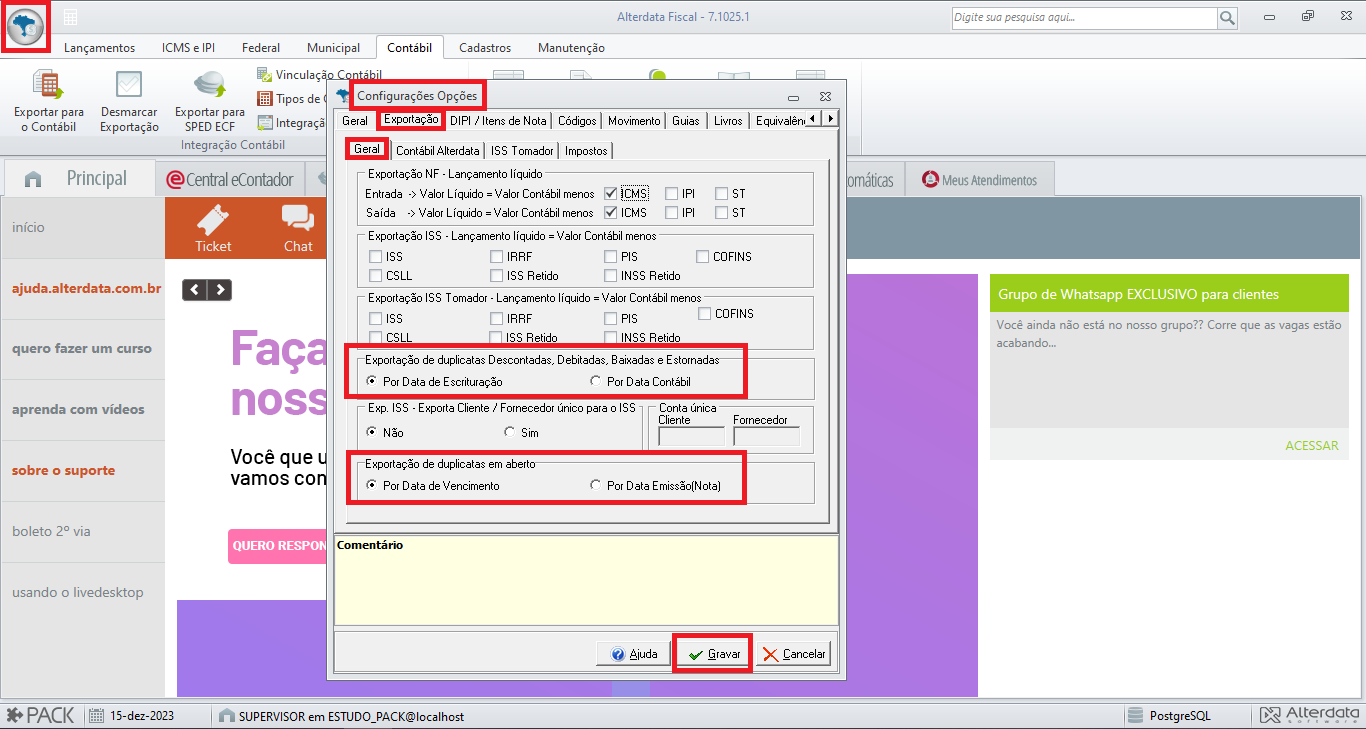The height and width of the screenshot is (729, 1366).
Task: Select Por Data Emissão(Nota) radio
Action: pos(596,486)
